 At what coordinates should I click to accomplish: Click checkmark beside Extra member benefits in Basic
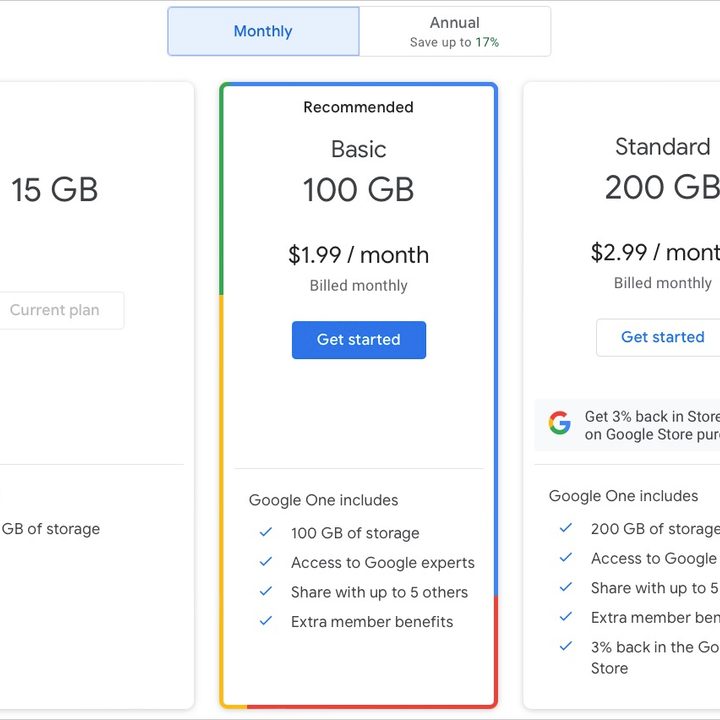coord(265,621)
